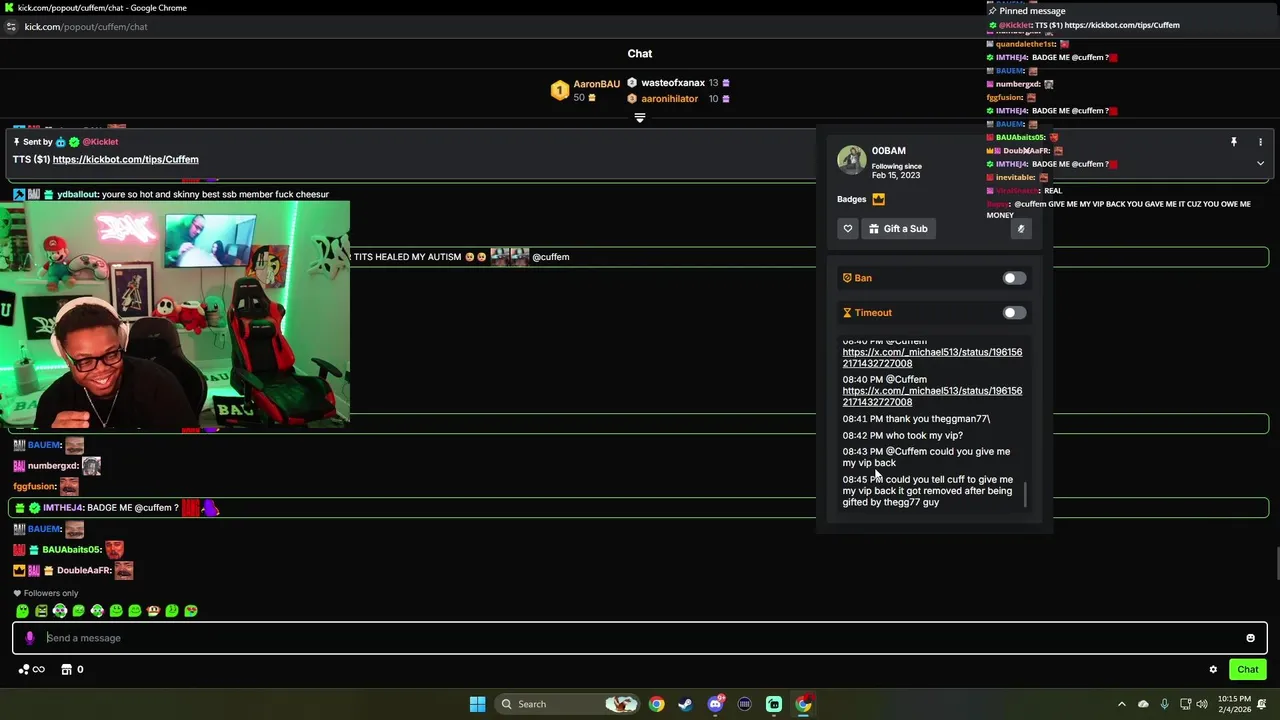Toggle the Ban switch
The height and width of the screenshot is (720, 1280).
click(x=1014, y=278)
